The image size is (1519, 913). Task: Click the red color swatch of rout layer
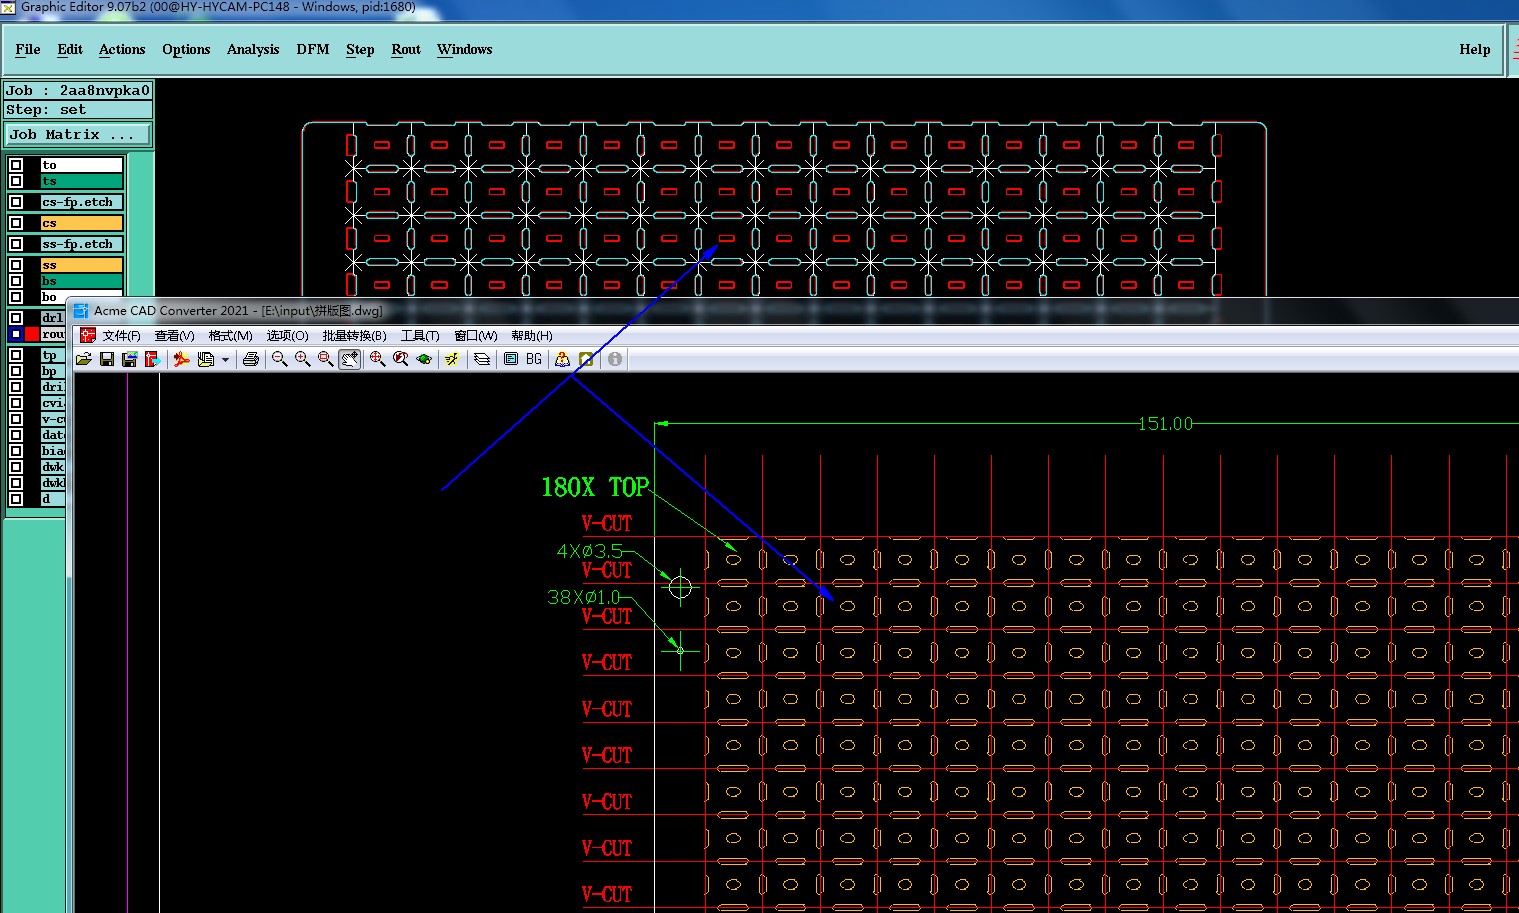click(32, 334)
